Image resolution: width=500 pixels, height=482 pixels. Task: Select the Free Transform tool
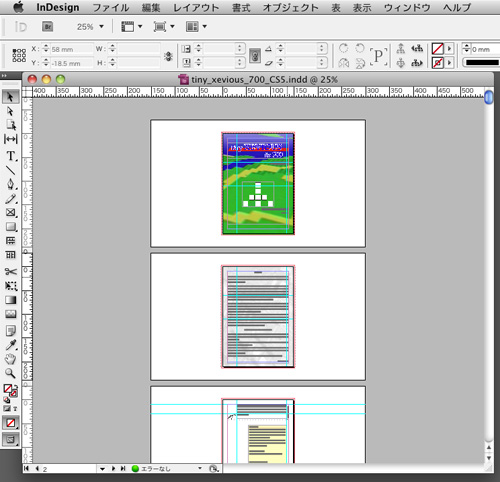click(10, 286)
